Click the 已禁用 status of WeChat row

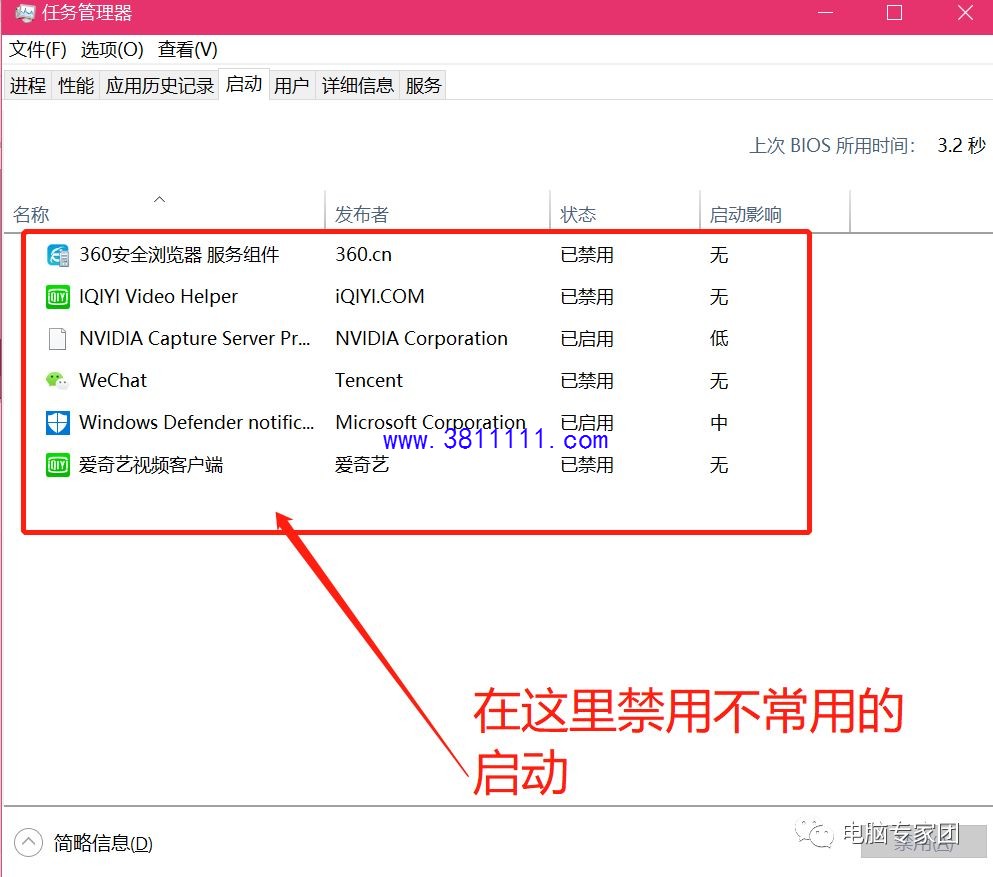pos(587,381)
